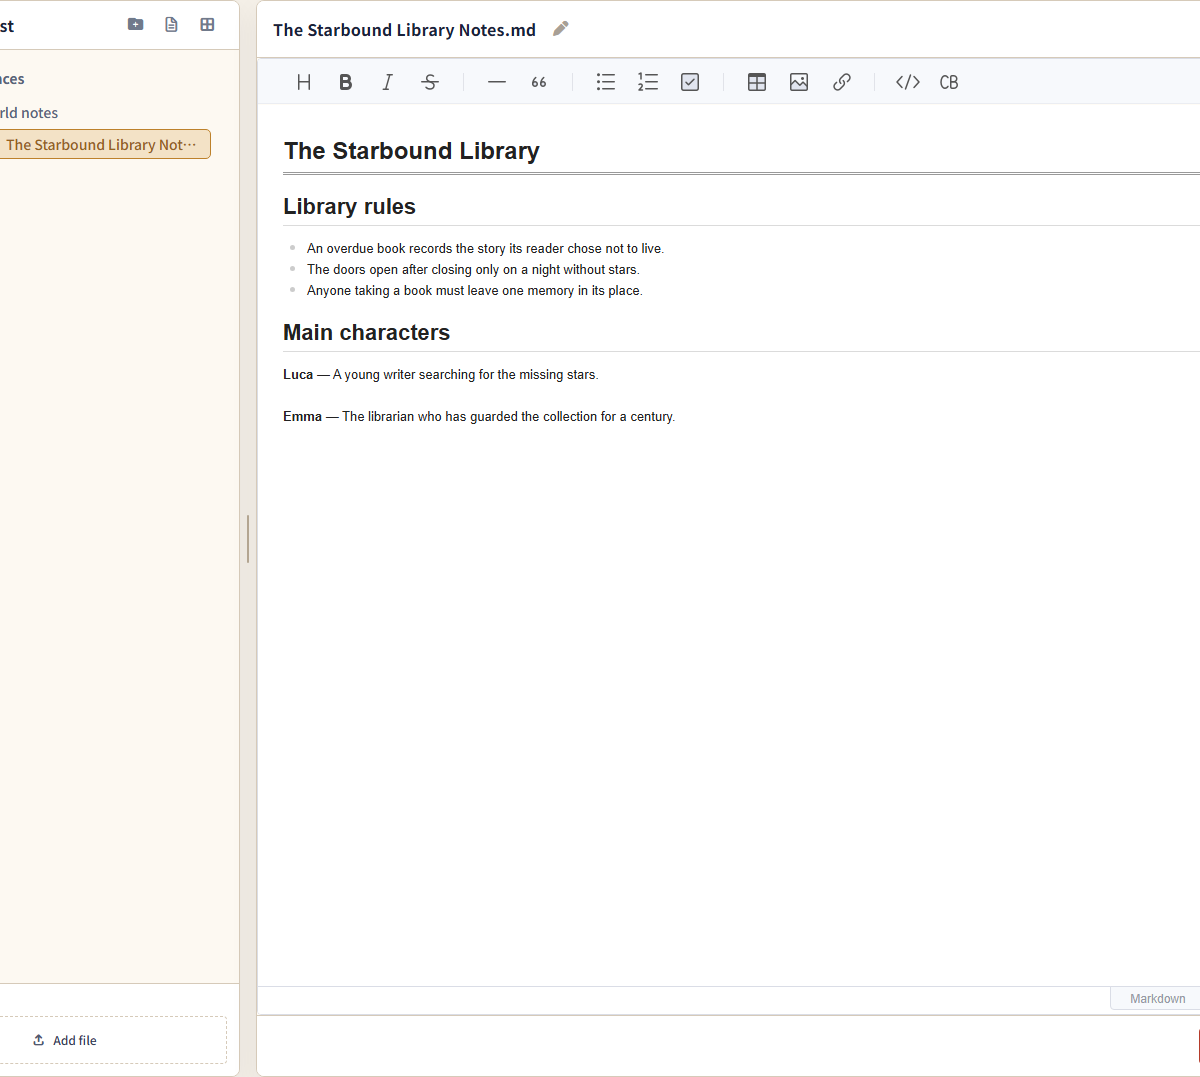Insert a hyperlink
This screenshot has width=1200, height=1077.
(x=842, y=82)
